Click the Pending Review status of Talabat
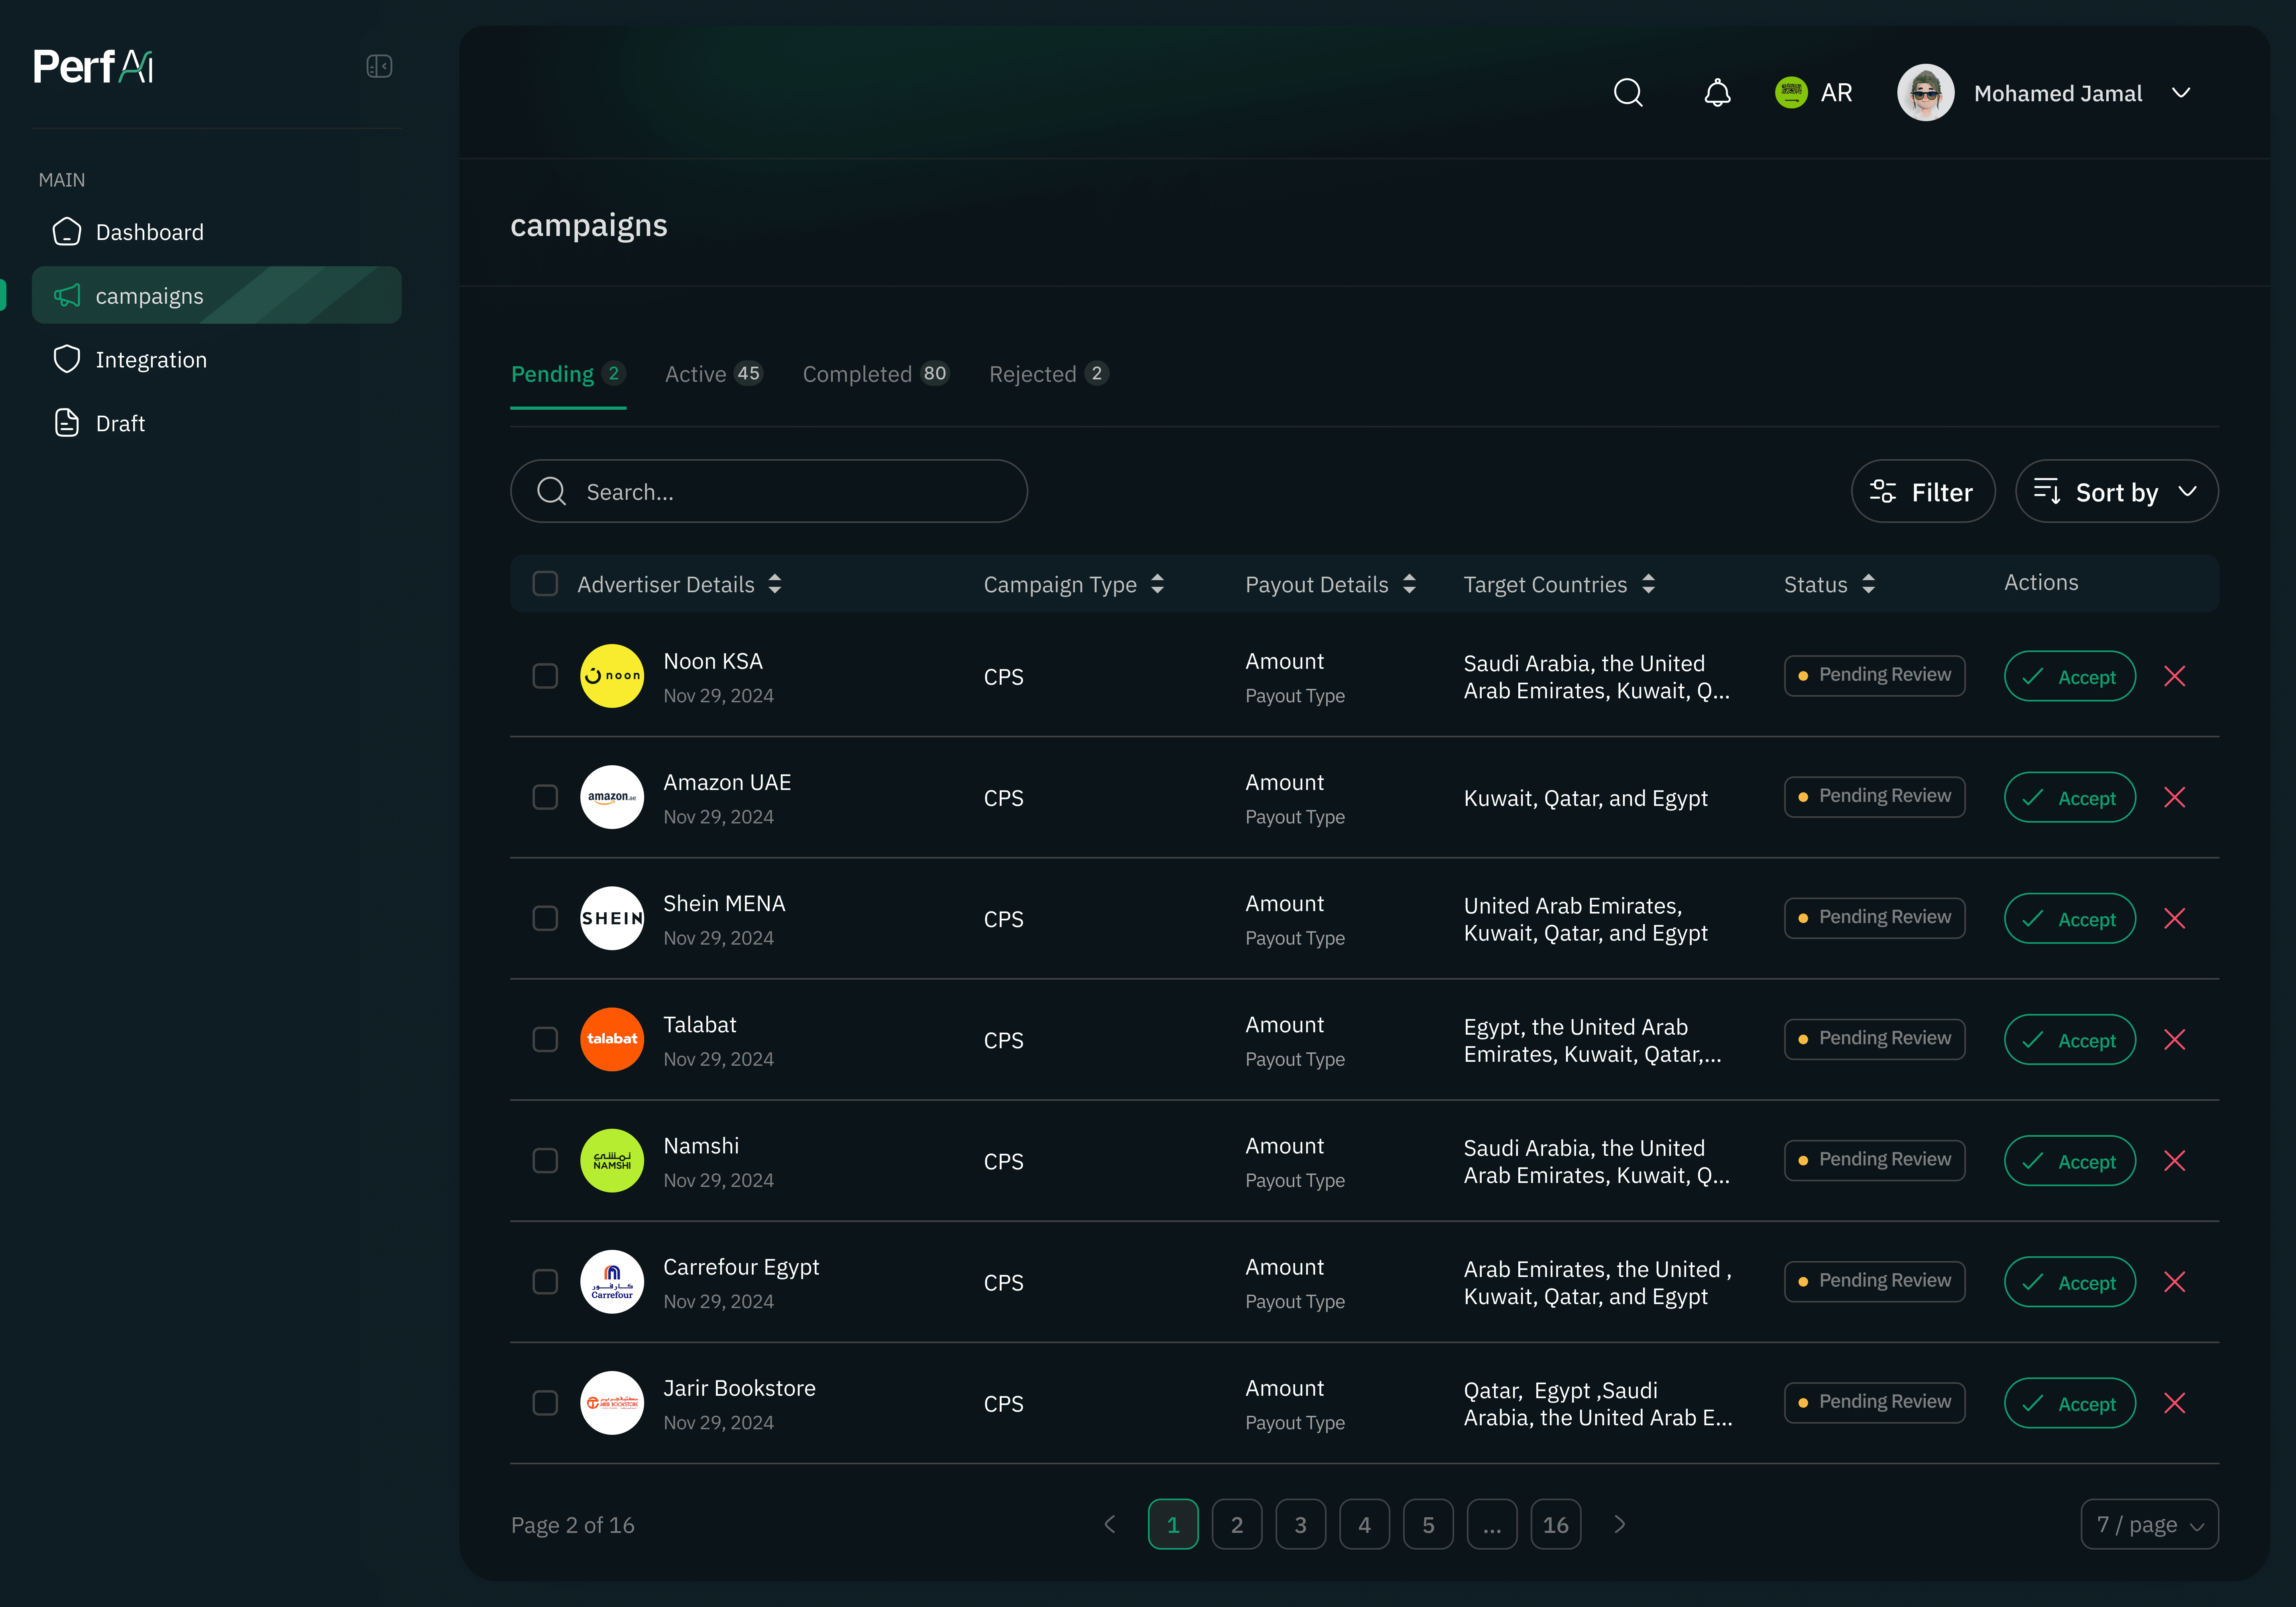 pos(1875,1039)
